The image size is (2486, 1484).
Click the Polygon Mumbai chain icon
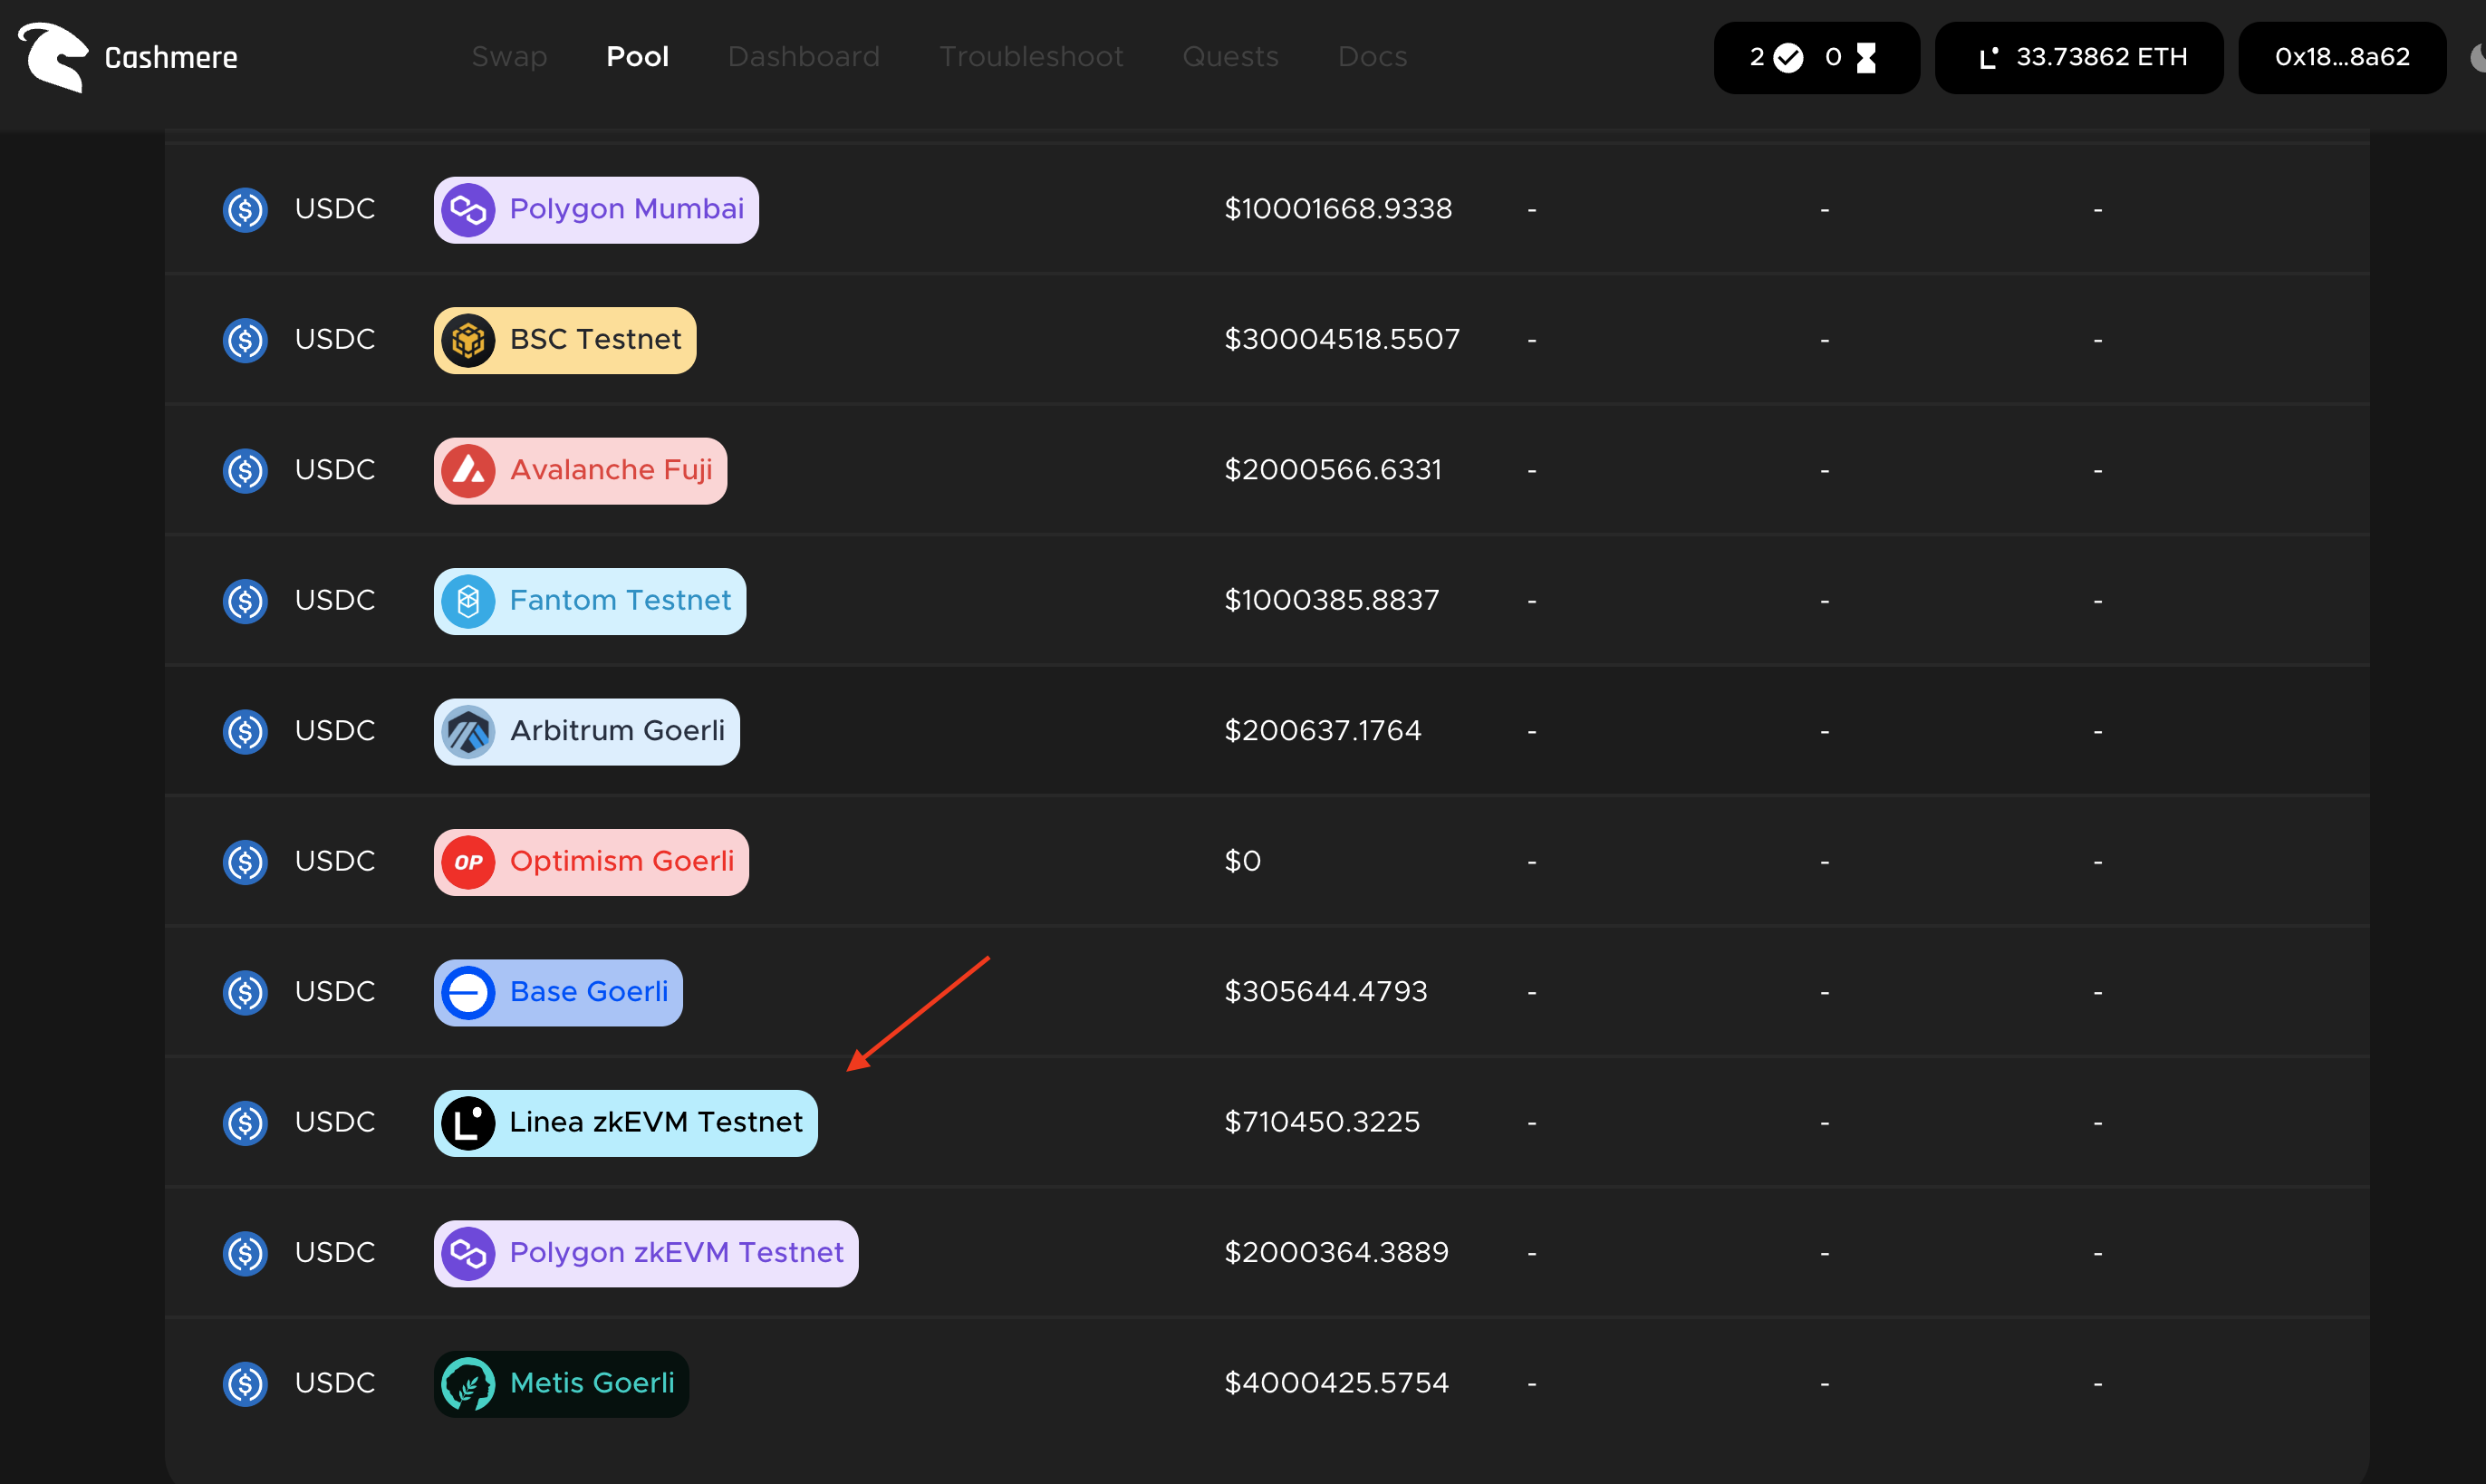(468, 210)
